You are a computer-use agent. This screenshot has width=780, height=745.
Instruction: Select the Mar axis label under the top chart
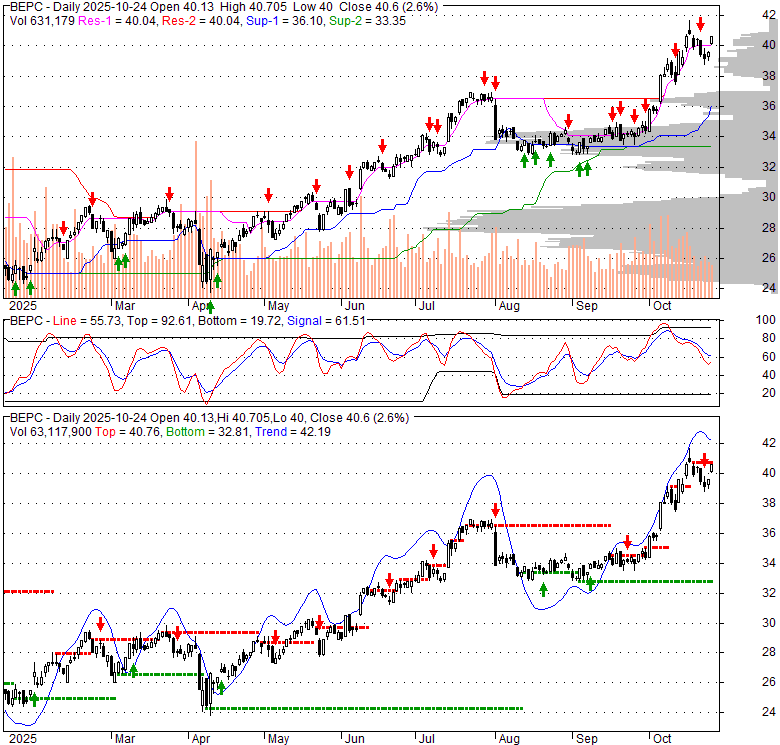click(125, 306)
